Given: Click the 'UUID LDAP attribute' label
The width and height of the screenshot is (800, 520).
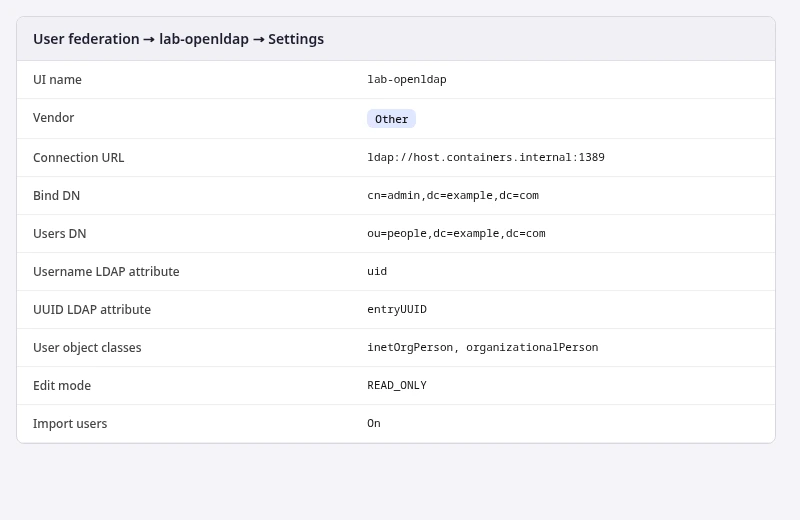Looking at the screenshot, I should coord(92,310).
